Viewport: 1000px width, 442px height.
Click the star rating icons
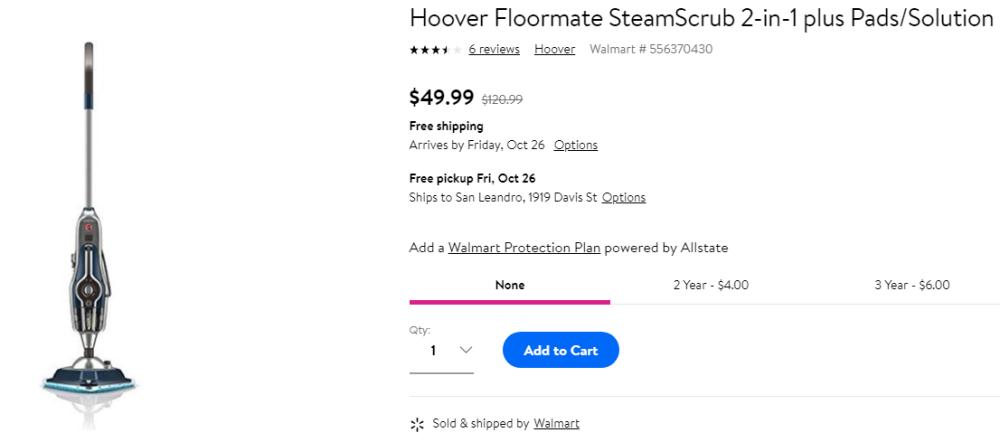pos(435,49)
